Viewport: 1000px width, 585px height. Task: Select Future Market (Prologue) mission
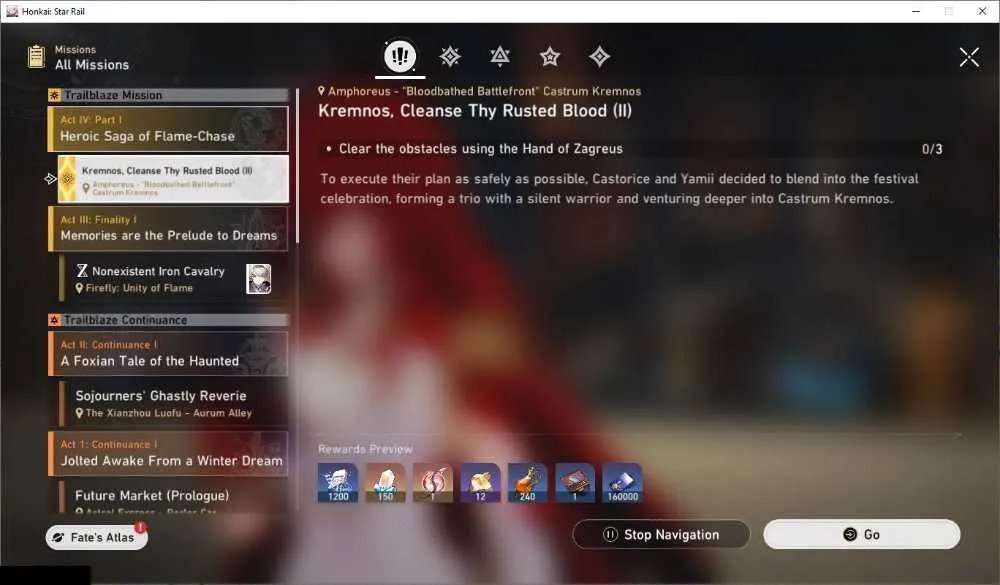tap(173, 498)
